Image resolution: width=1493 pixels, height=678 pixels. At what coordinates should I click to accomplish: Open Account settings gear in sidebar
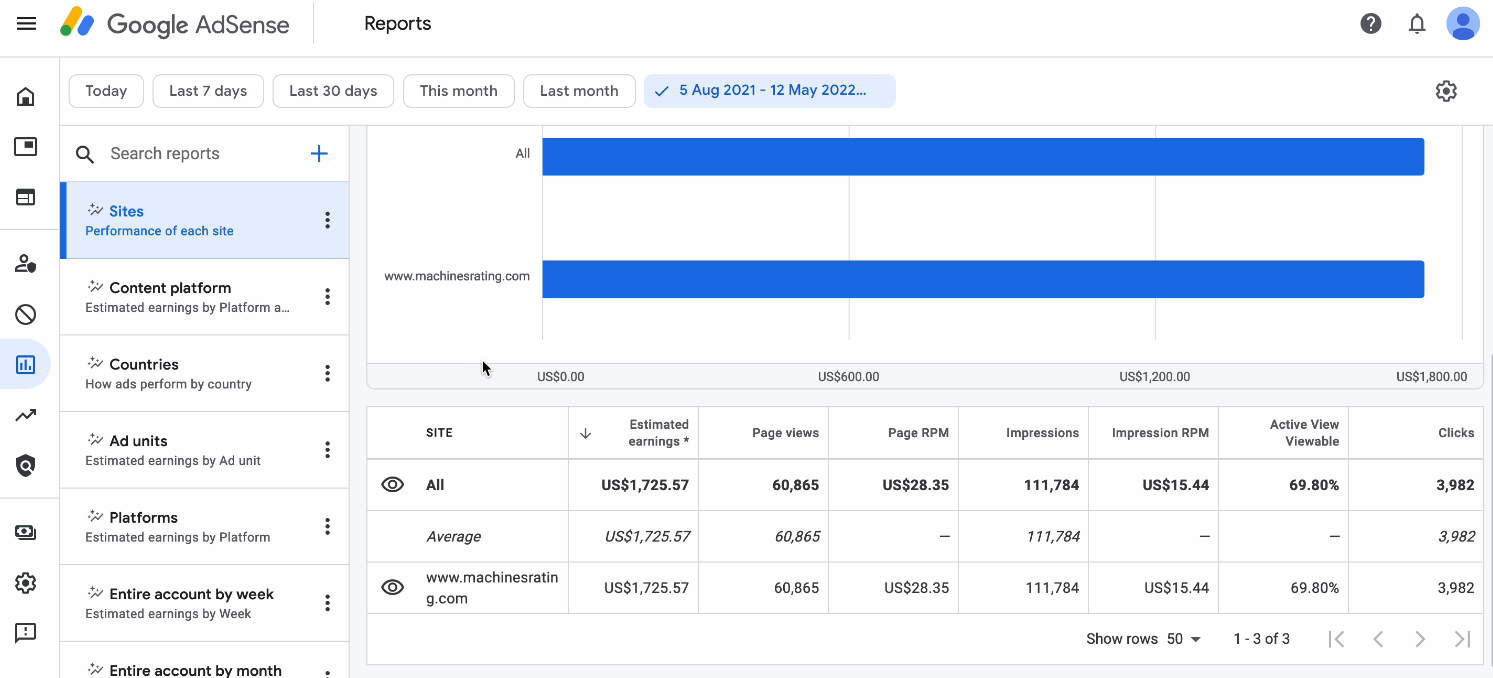pos(26,583)
